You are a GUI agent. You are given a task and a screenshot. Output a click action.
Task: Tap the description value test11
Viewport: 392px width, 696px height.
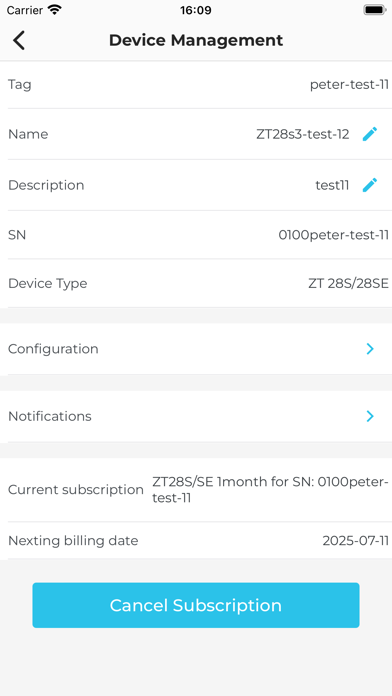coord(332,185)
